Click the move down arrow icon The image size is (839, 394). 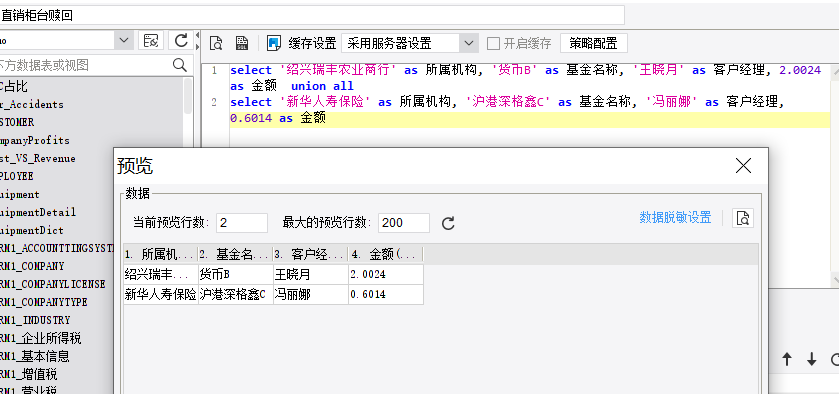pos(812,359)
